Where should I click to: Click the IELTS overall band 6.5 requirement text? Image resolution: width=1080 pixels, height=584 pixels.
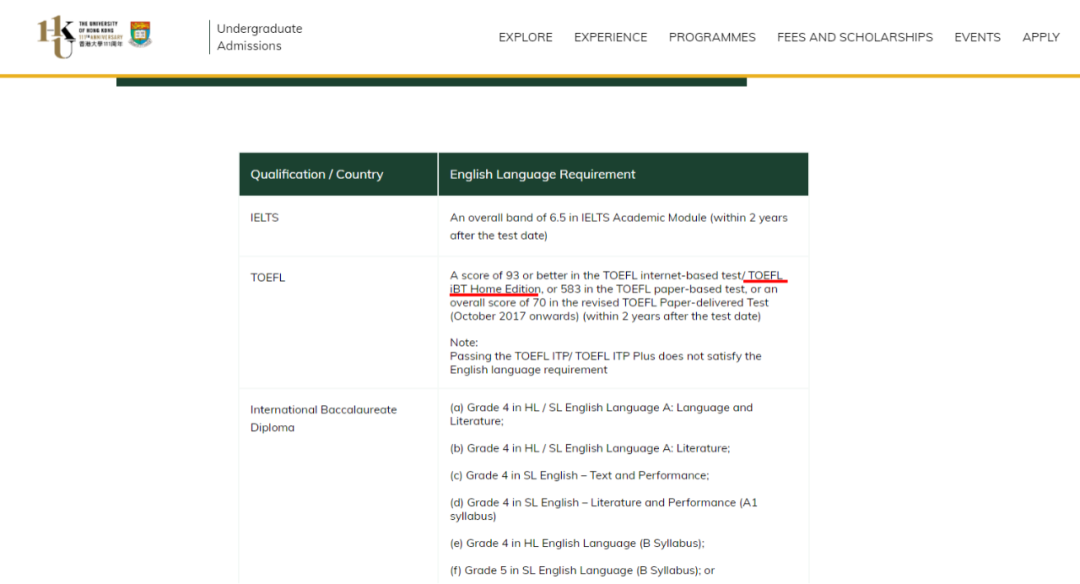(619, 227)
